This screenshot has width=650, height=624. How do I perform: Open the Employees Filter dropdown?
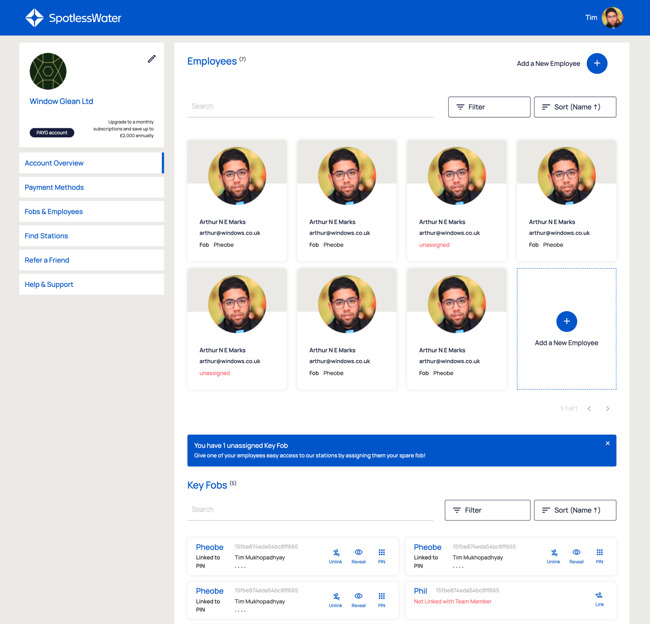489,107
